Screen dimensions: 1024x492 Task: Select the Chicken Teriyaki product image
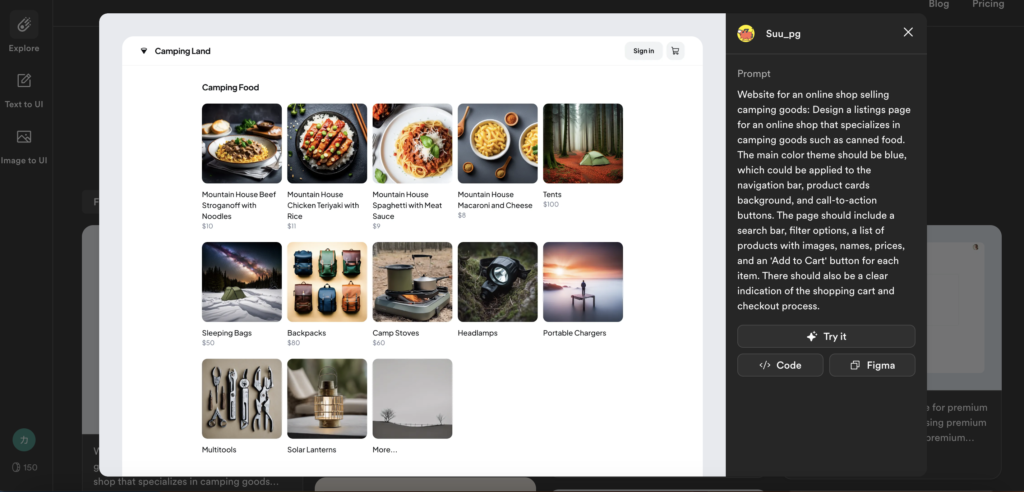coord(327,143)
